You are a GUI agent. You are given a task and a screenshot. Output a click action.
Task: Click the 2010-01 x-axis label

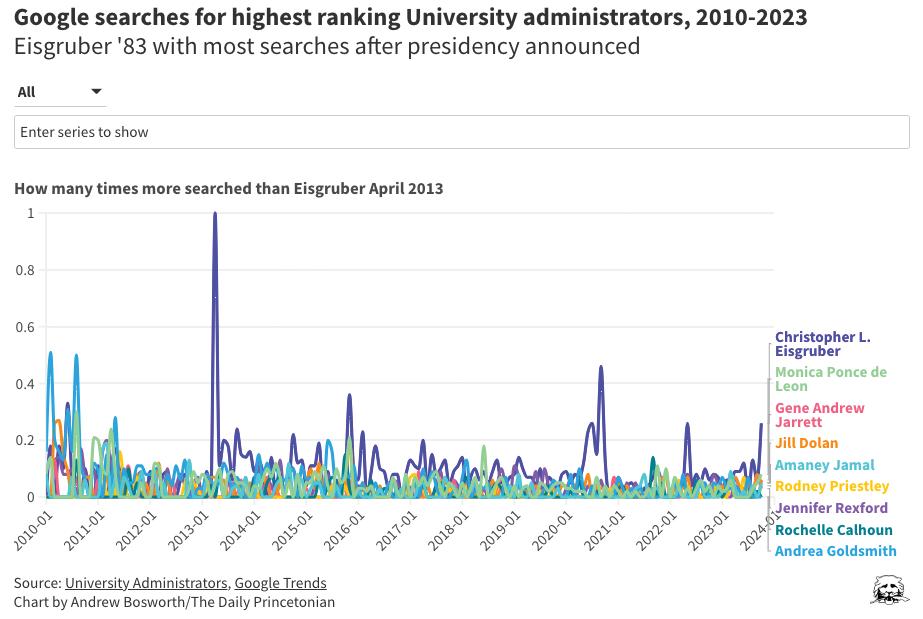pos(32,531)
